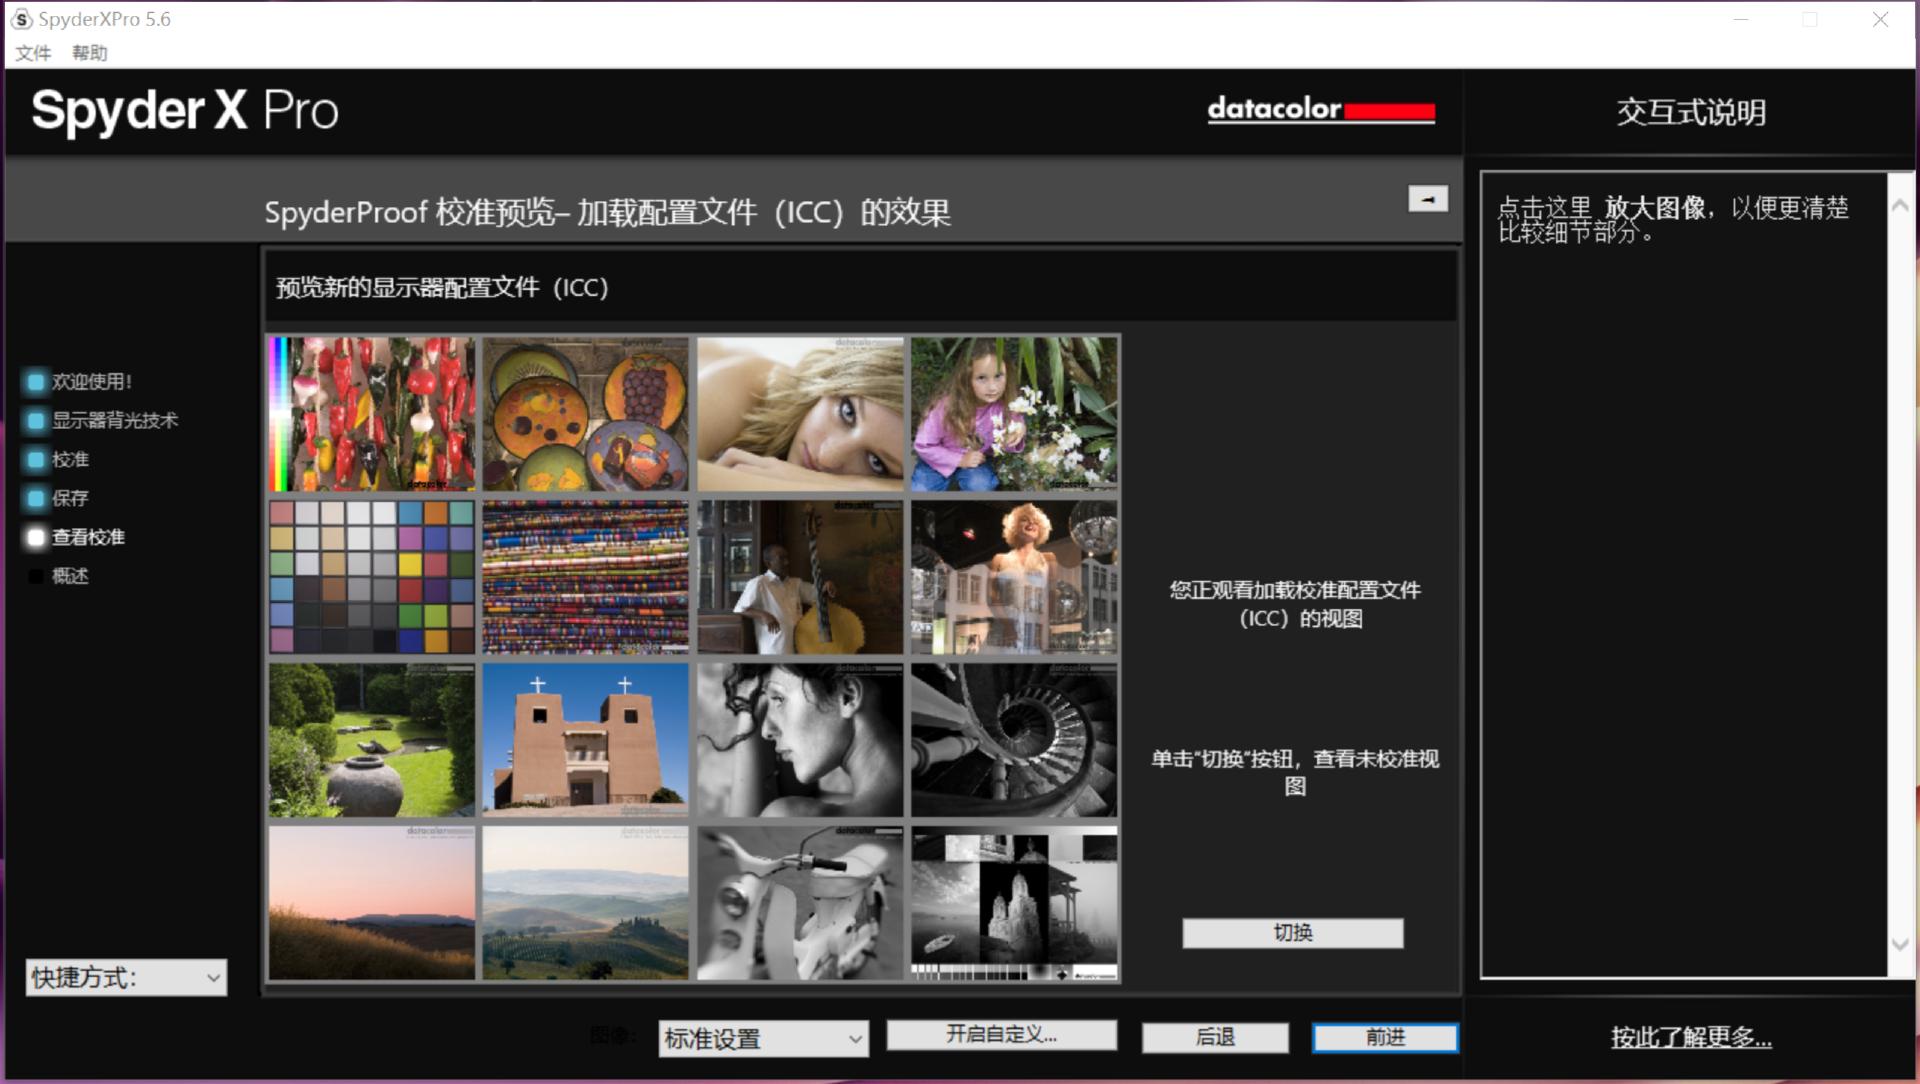Open the 帮助 menu
1920x1084 pixels.
89,53
